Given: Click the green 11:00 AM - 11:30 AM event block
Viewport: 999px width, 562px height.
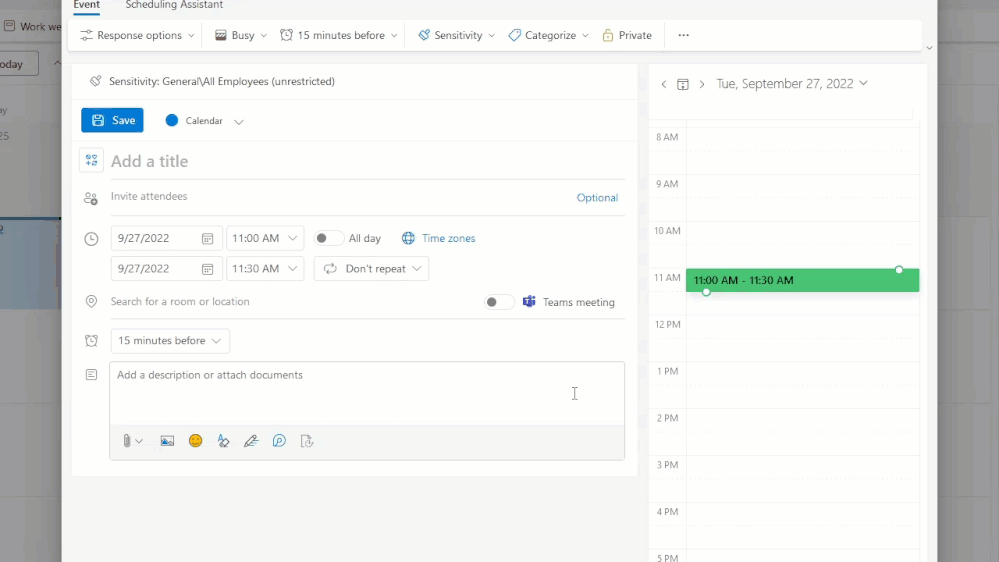Looking at the screenshot, I should pyautogui.click(x=802, y=280).
